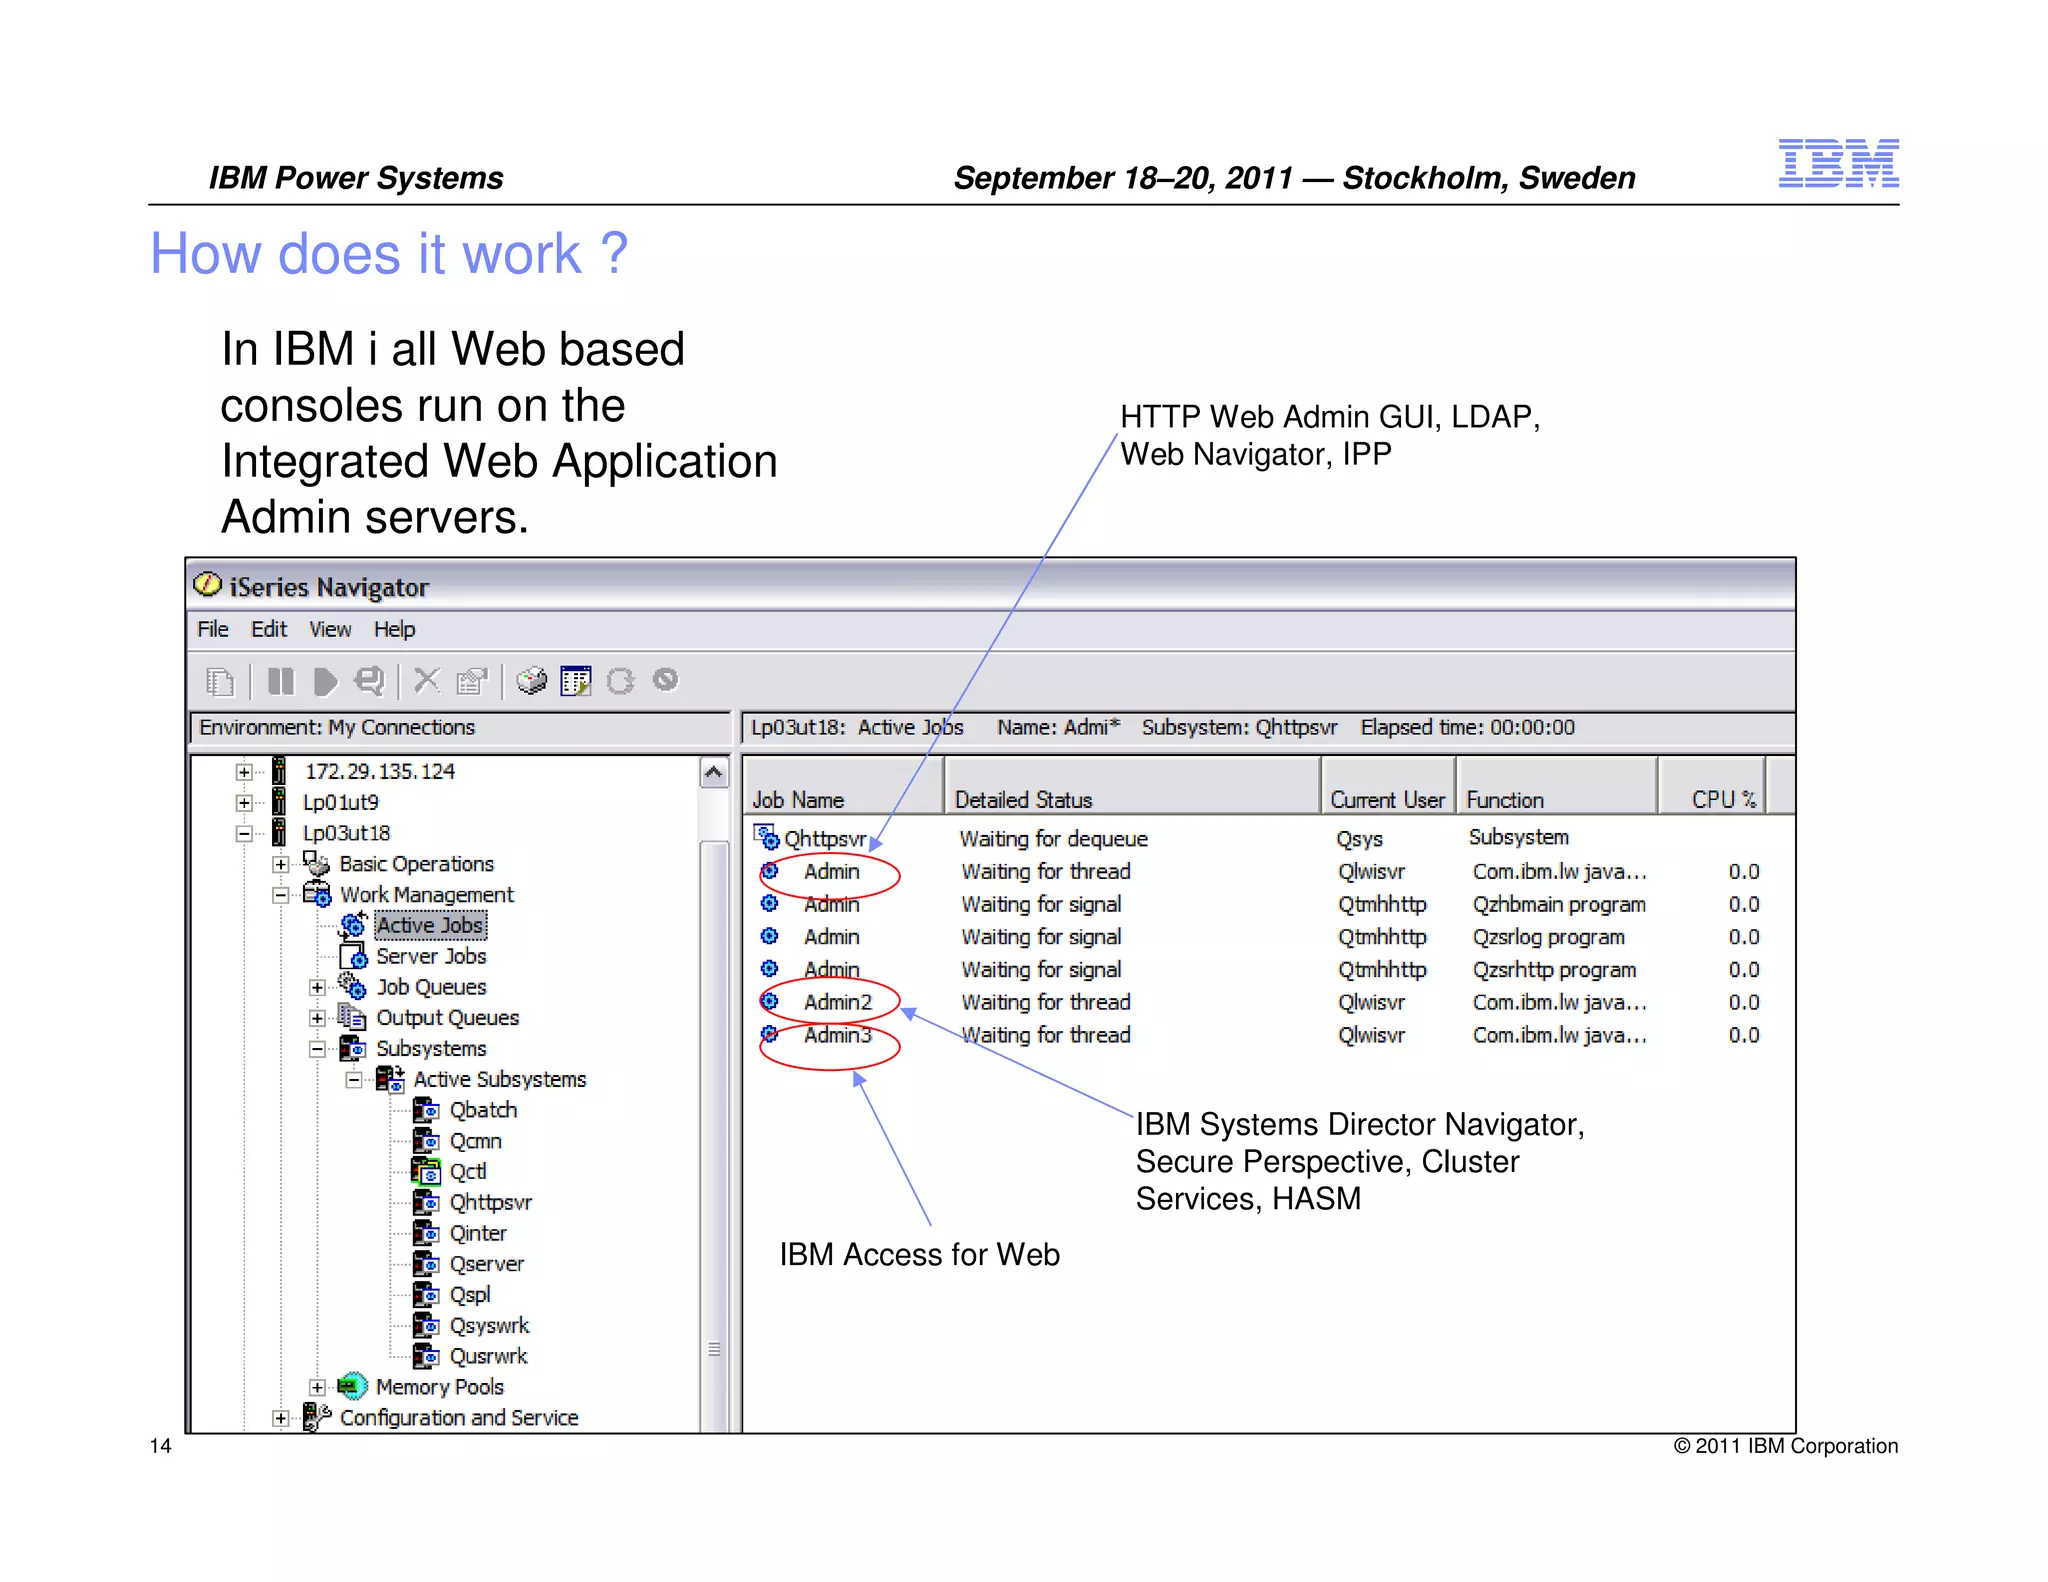Click the printer output toolbar icon
The image size is (2048, 1582).
point(532,682)
